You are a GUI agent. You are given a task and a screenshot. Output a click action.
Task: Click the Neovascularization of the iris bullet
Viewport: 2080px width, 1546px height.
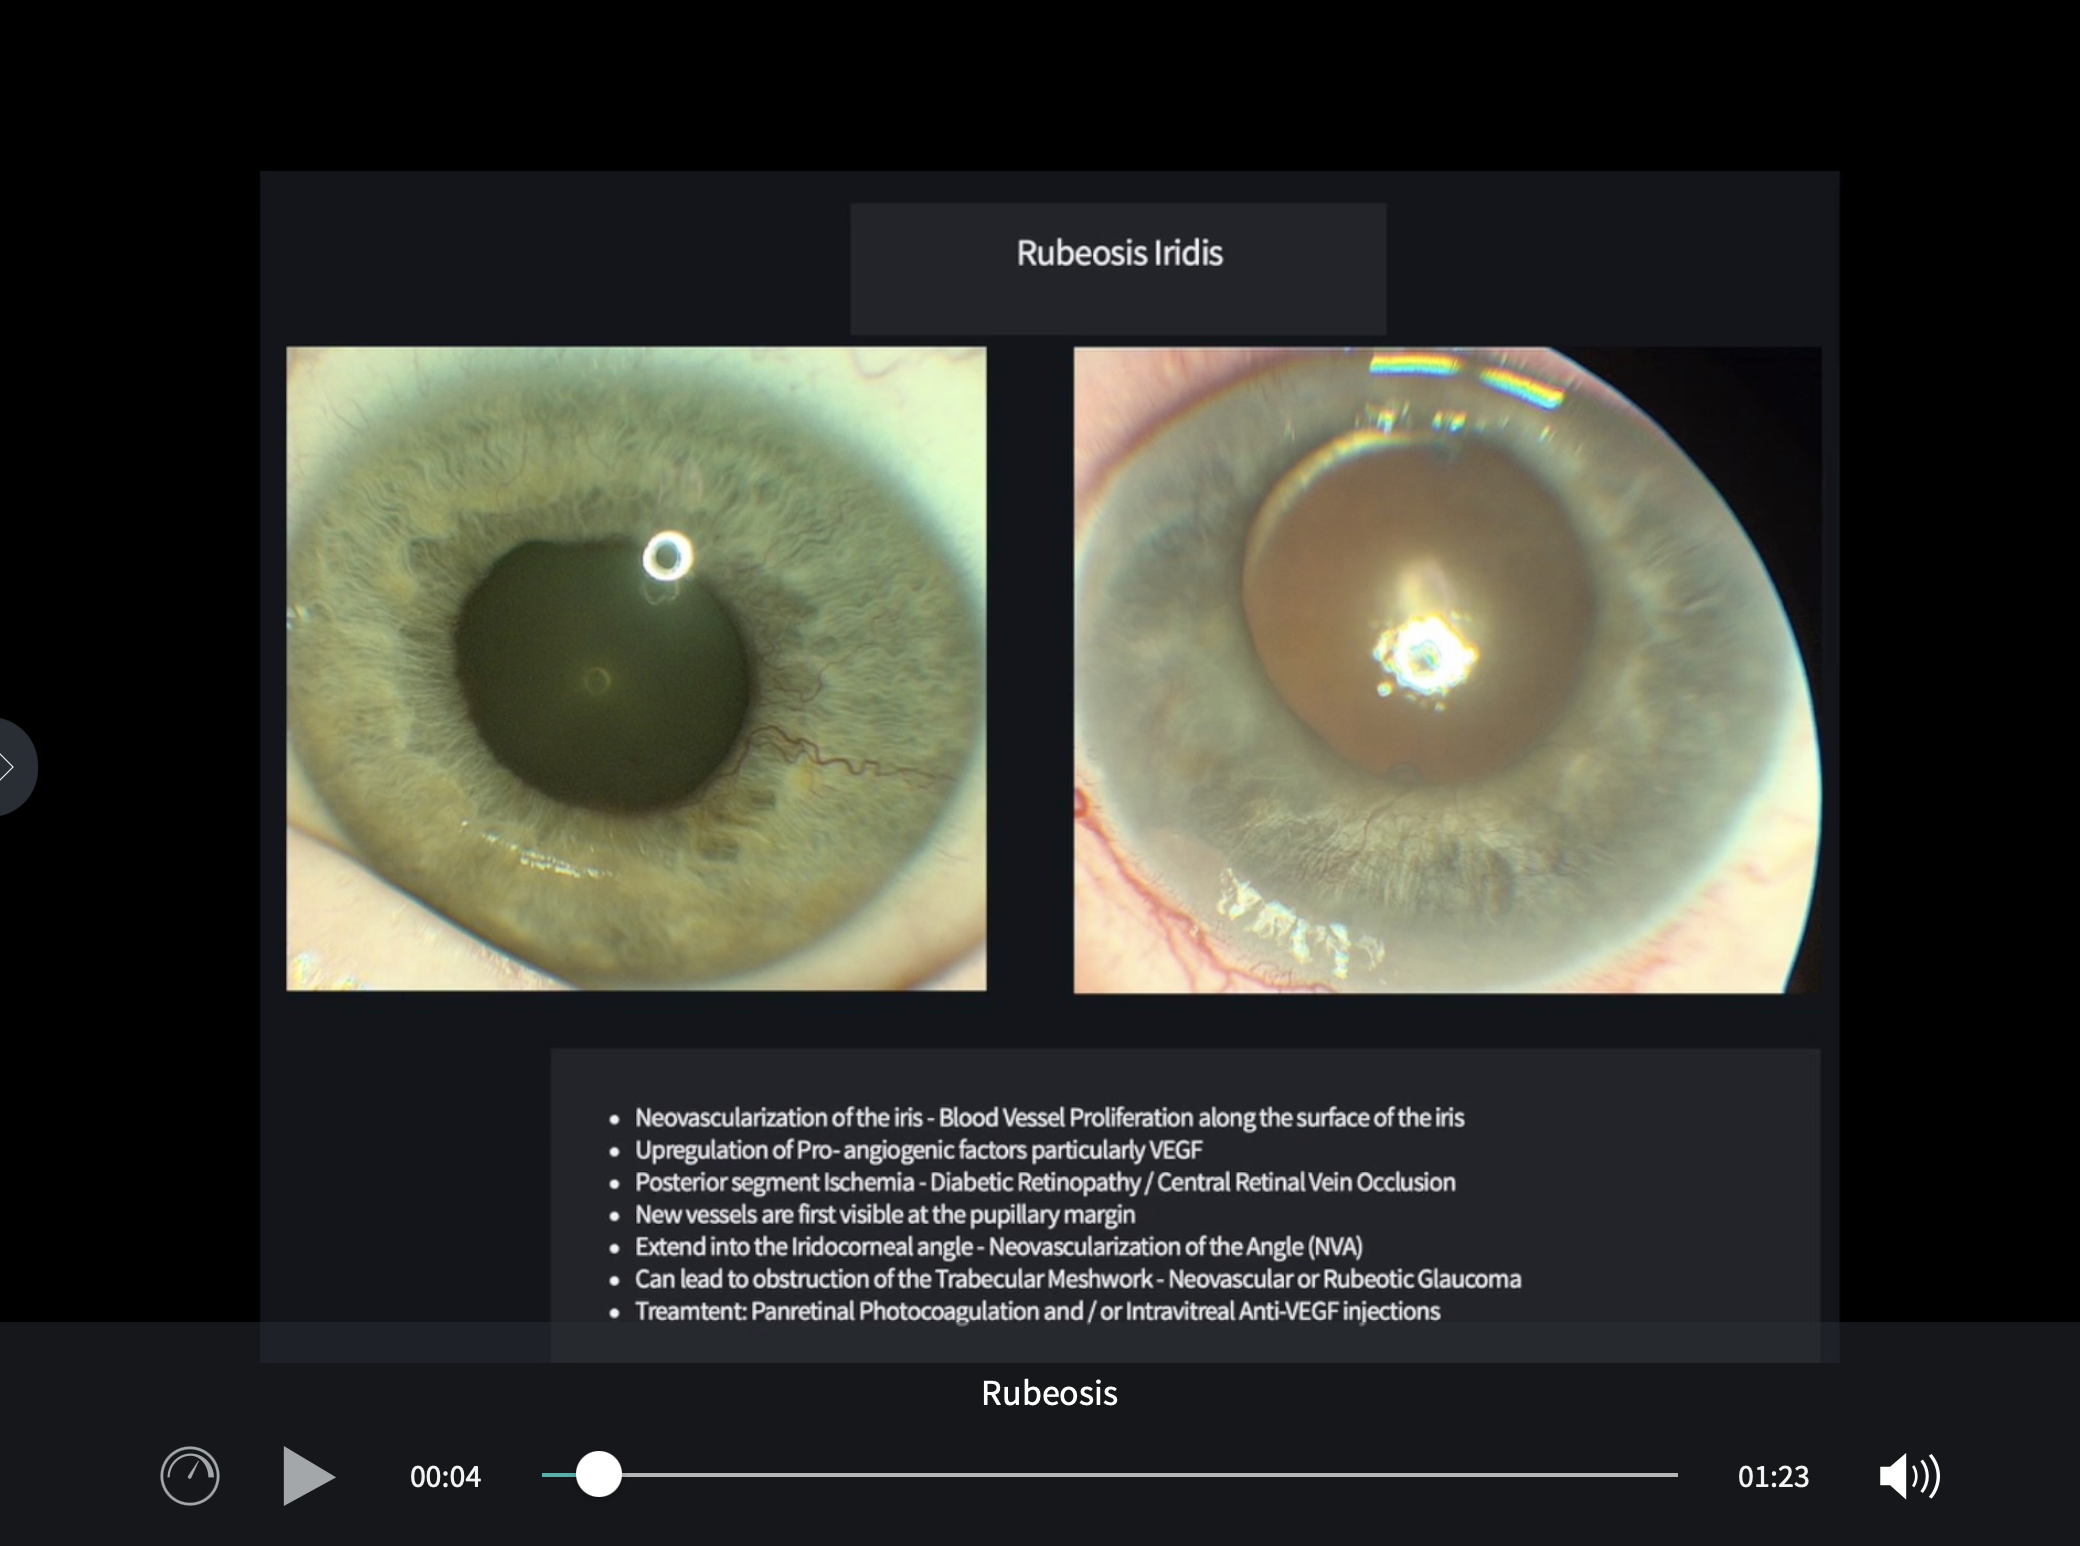coord(1049,1118)
